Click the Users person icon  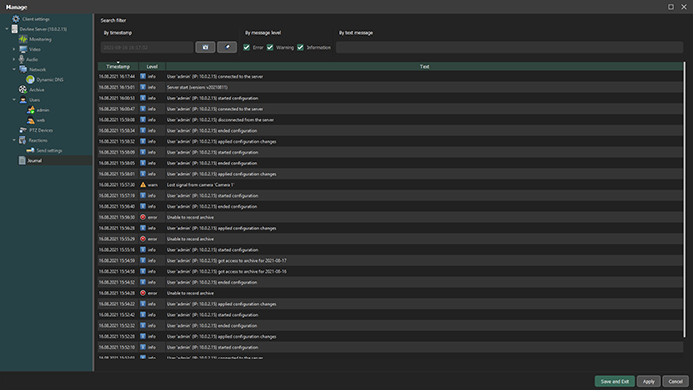[x=23, y=100]
